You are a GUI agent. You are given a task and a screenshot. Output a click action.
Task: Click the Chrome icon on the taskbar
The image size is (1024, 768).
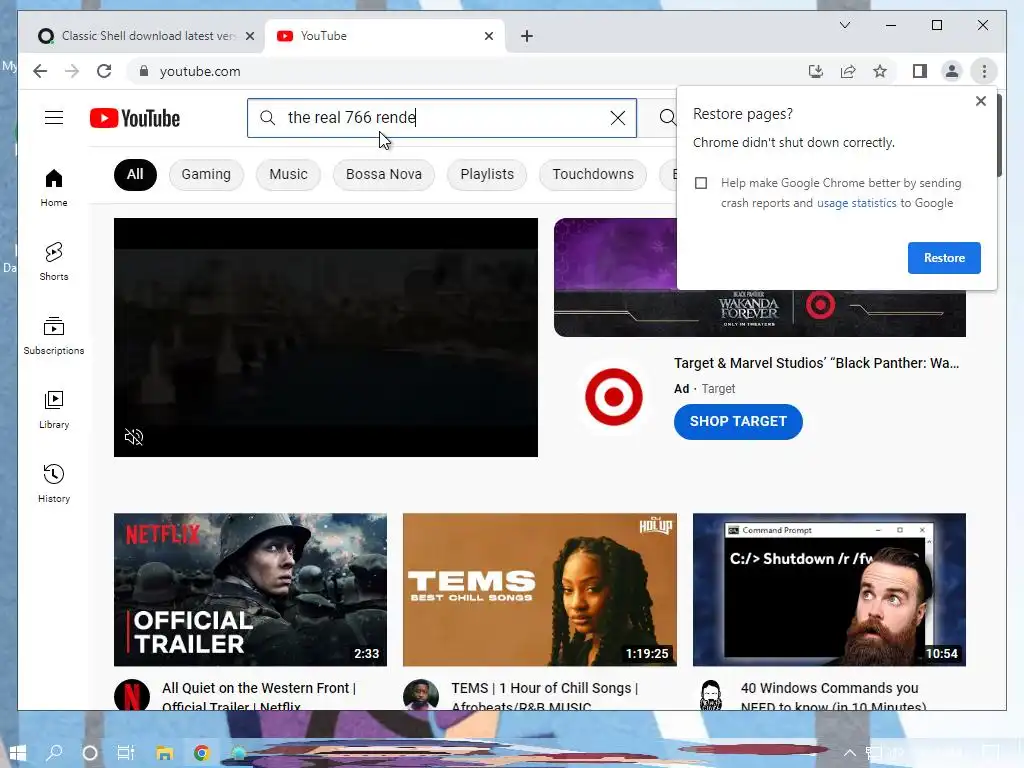tap(202, 753)
